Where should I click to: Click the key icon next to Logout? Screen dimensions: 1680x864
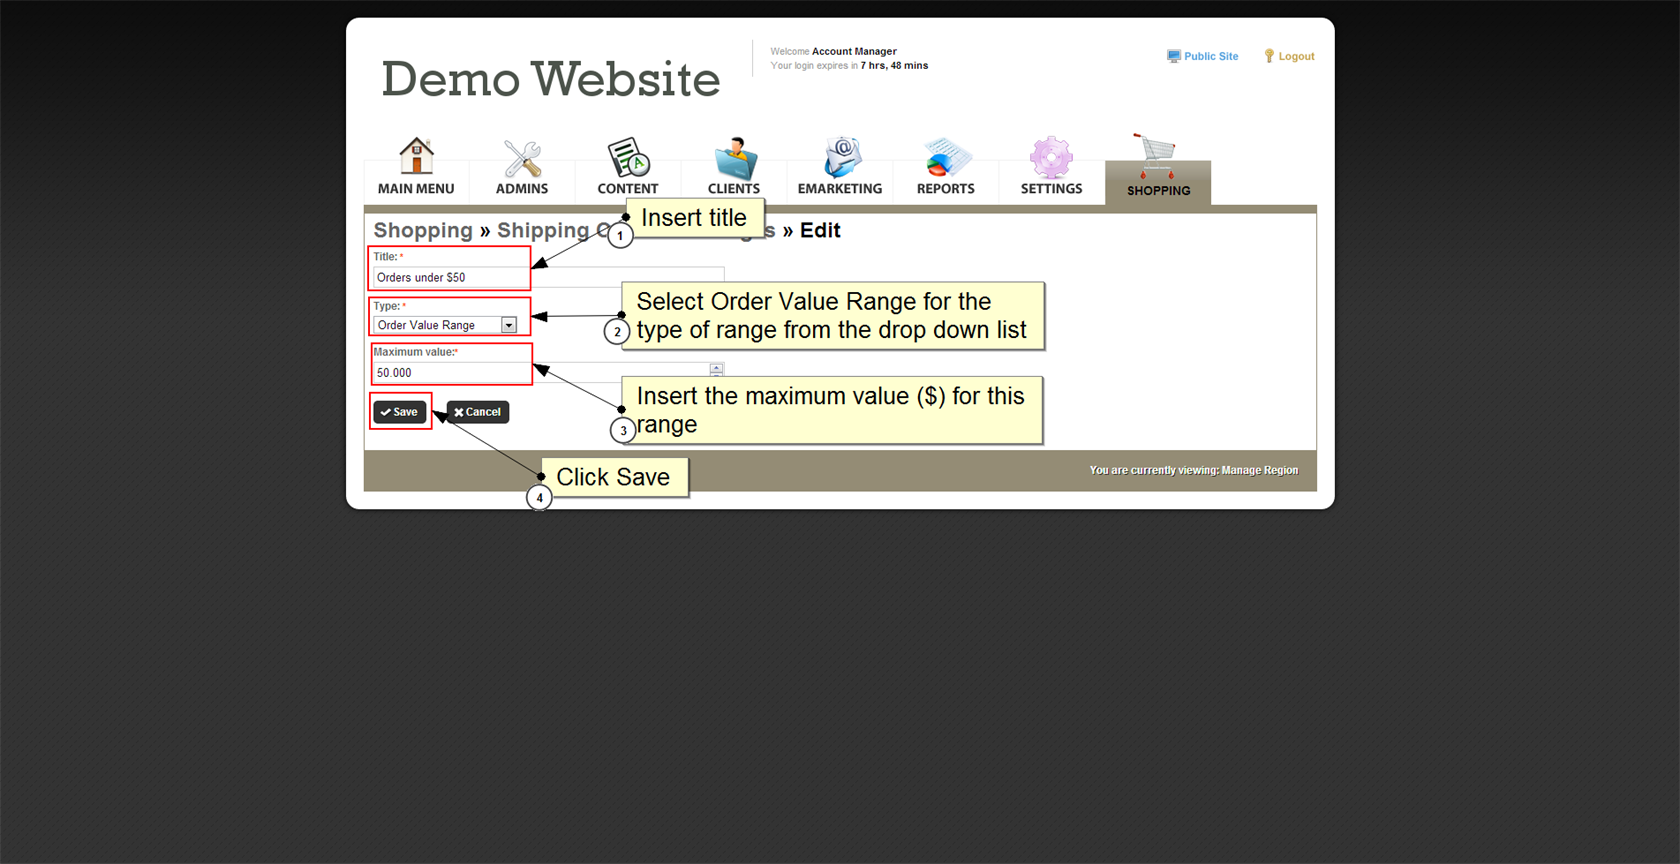1269,56
